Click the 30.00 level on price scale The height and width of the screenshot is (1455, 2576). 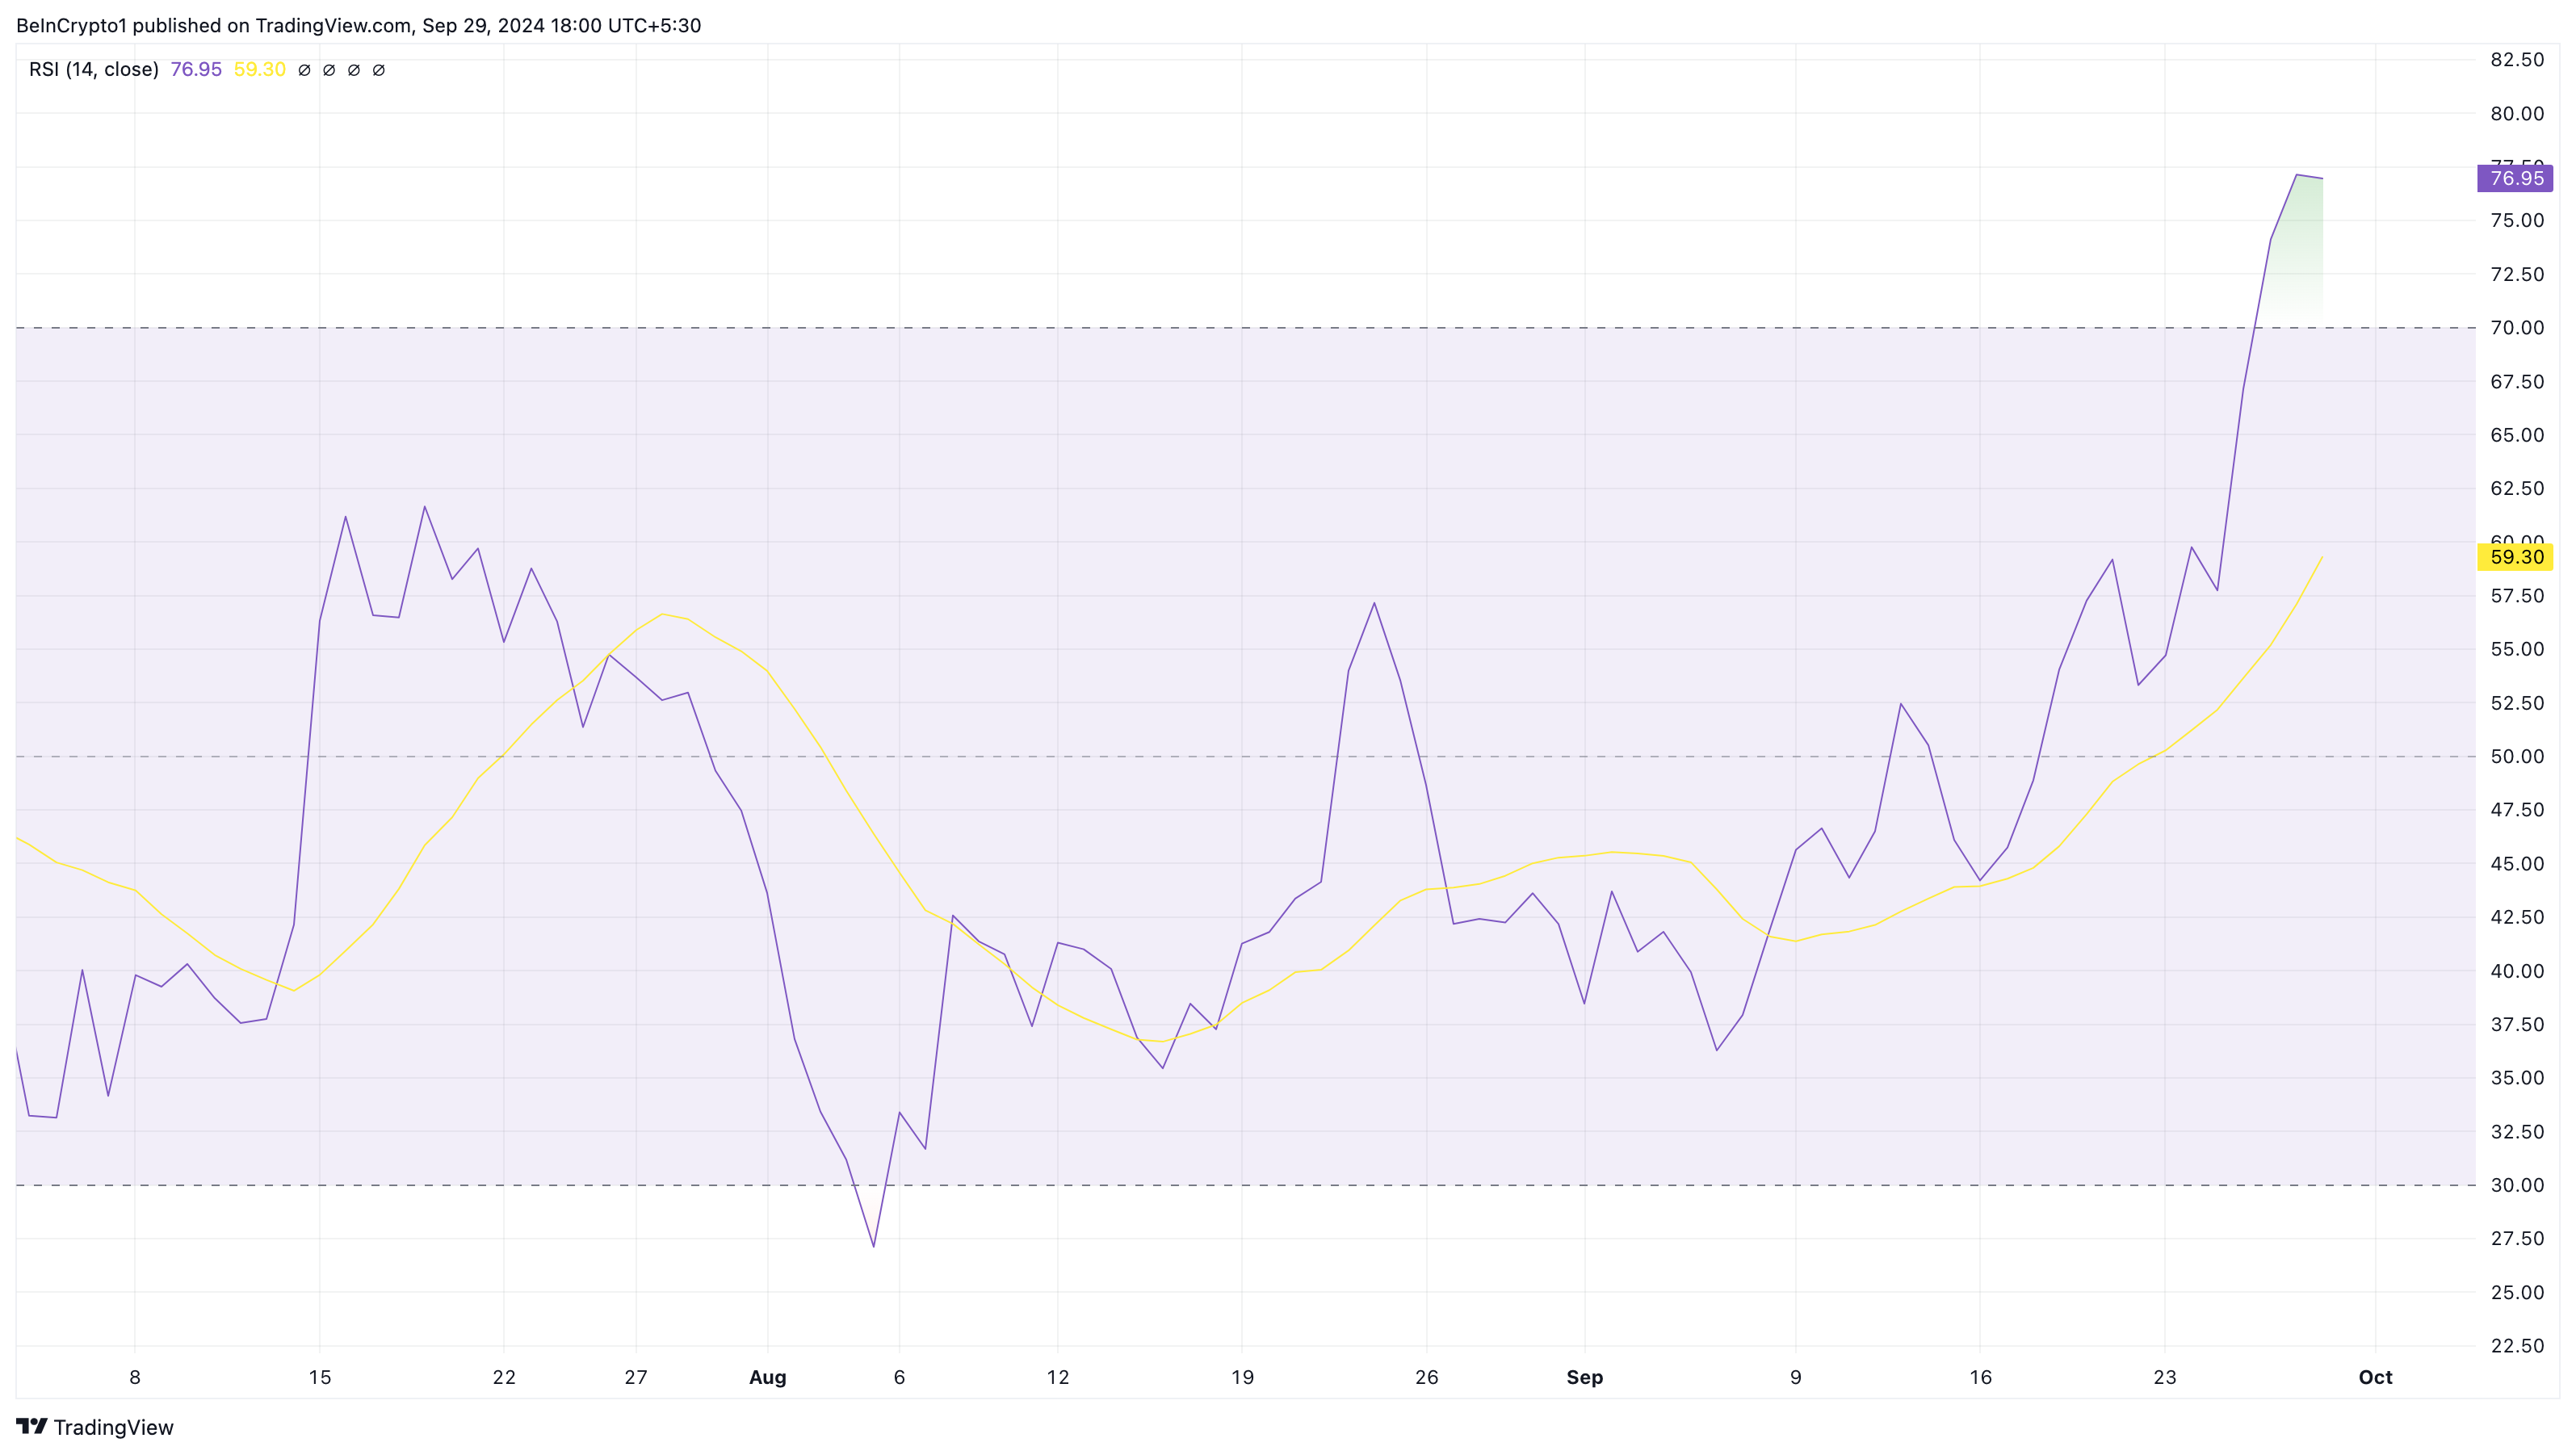[2516, 1185]
